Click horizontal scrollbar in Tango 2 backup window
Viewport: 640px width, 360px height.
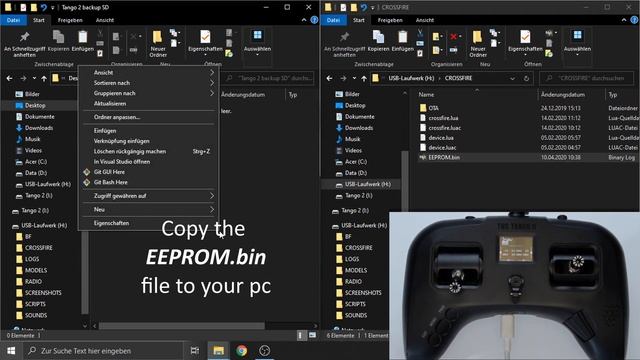(182, 326)
